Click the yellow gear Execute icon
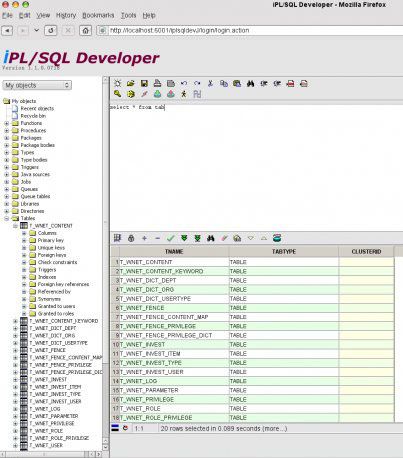 [131, 94]
